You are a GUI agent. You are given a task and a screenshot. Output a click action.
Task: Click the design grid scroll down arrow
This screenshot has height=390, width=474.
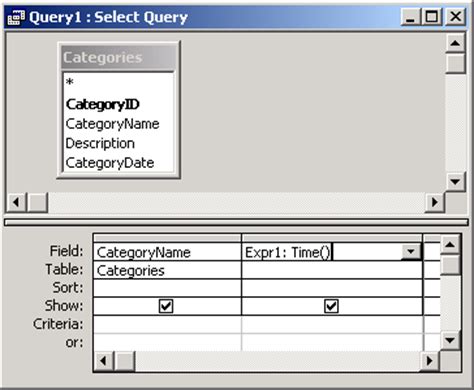450,340
